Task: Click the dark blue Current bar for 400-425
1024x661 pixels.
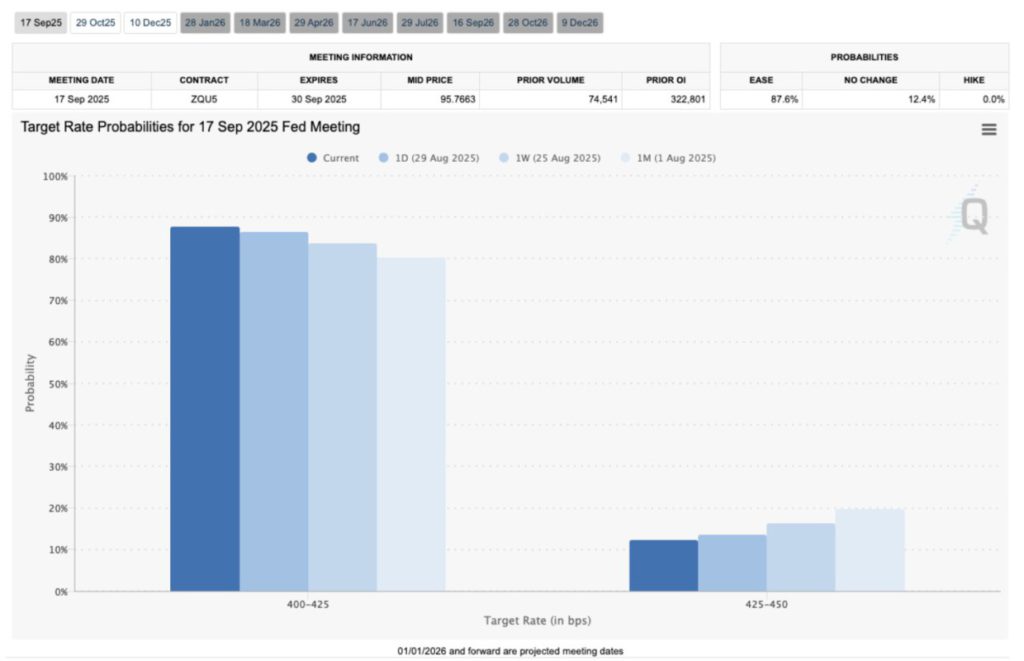Action: 205,410
